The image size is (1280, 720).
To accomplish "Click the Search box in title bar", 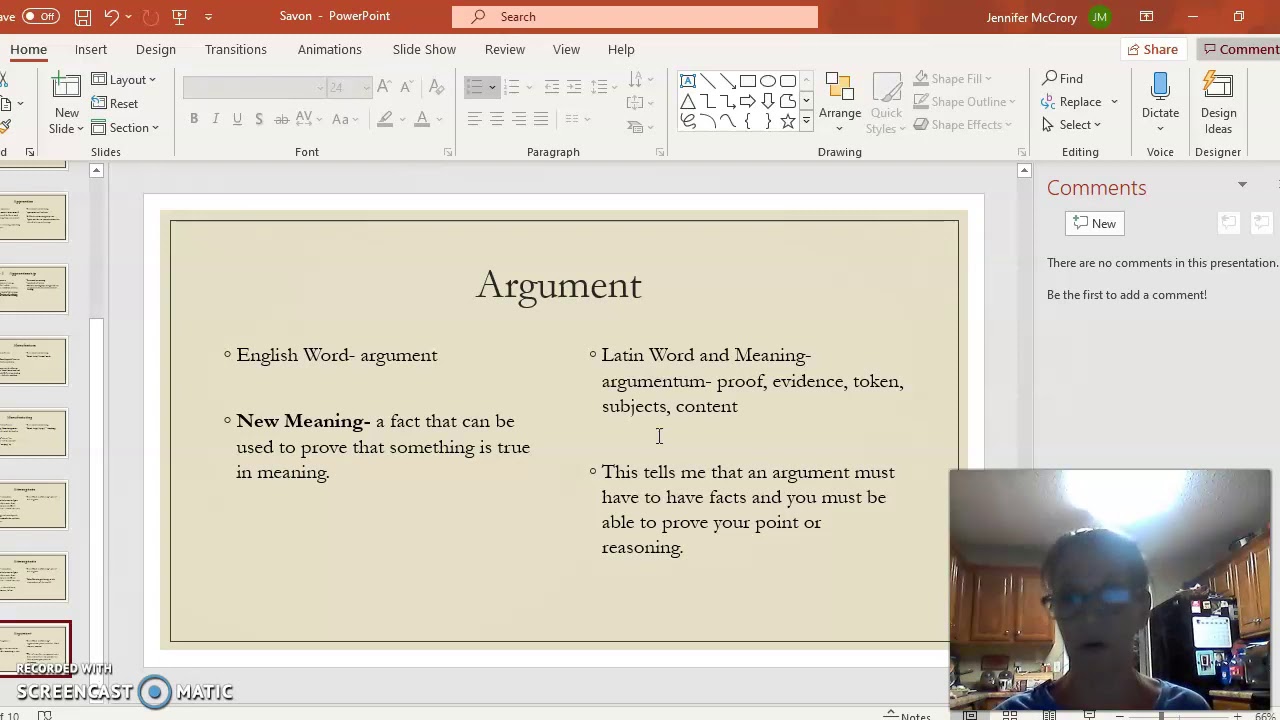I will click(634, 16).
